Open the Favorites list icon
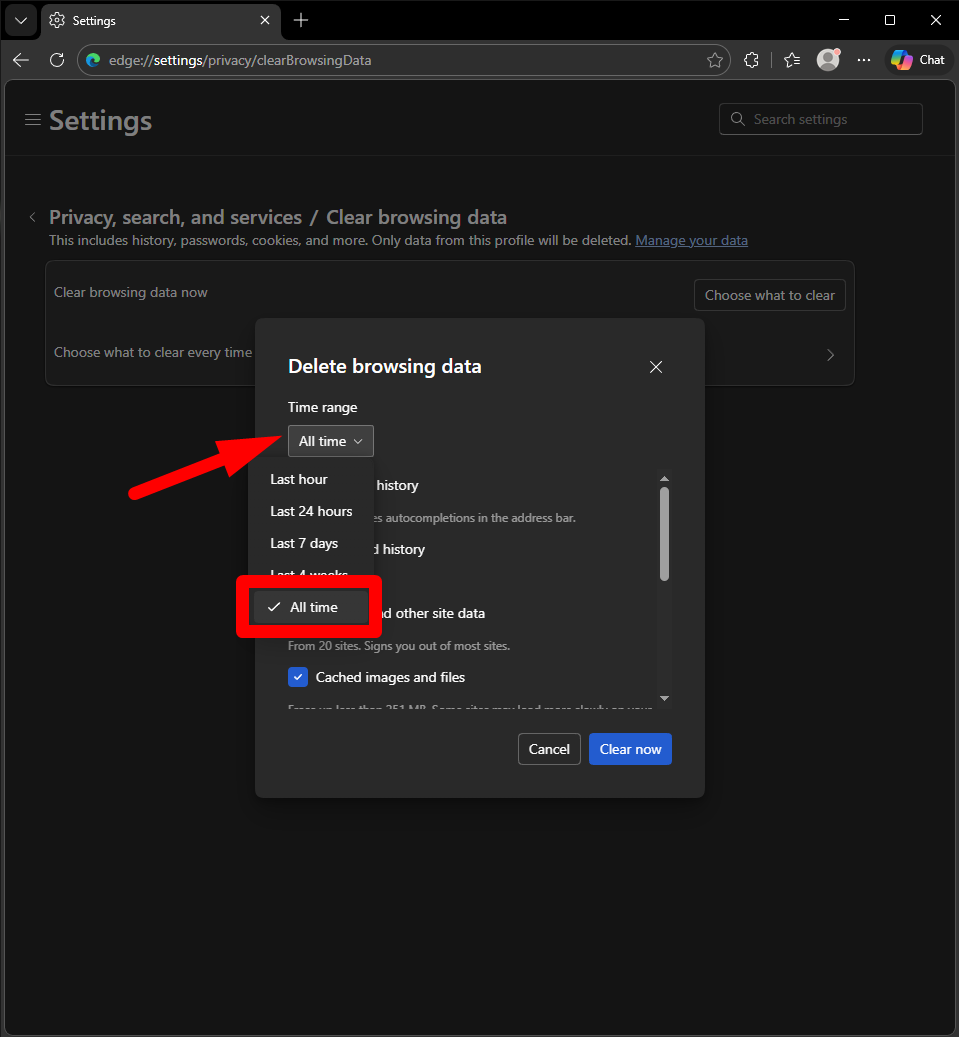 [792, 60]
